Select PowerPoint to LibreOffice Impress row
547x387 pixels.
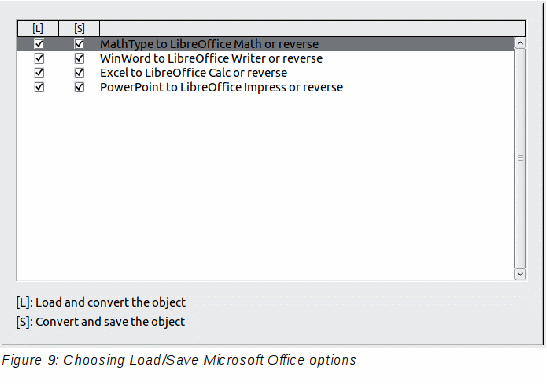(266, 87)
